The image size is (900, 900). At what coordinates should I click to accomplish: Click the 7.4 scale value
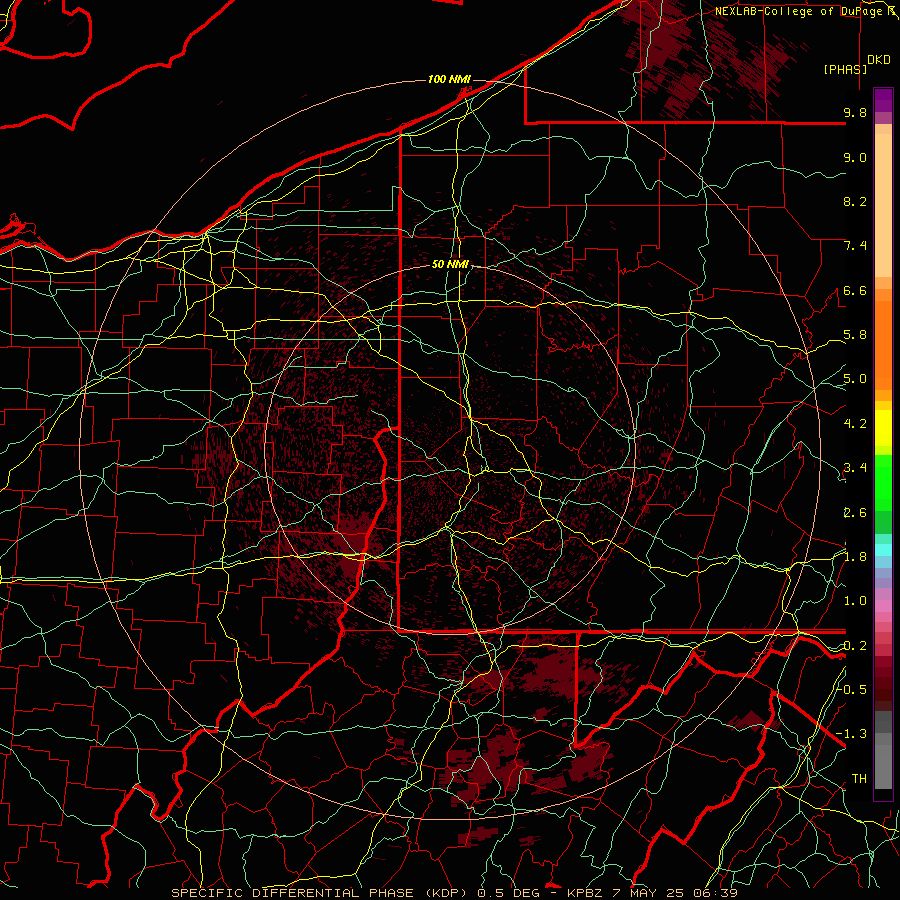coord(855,246)
